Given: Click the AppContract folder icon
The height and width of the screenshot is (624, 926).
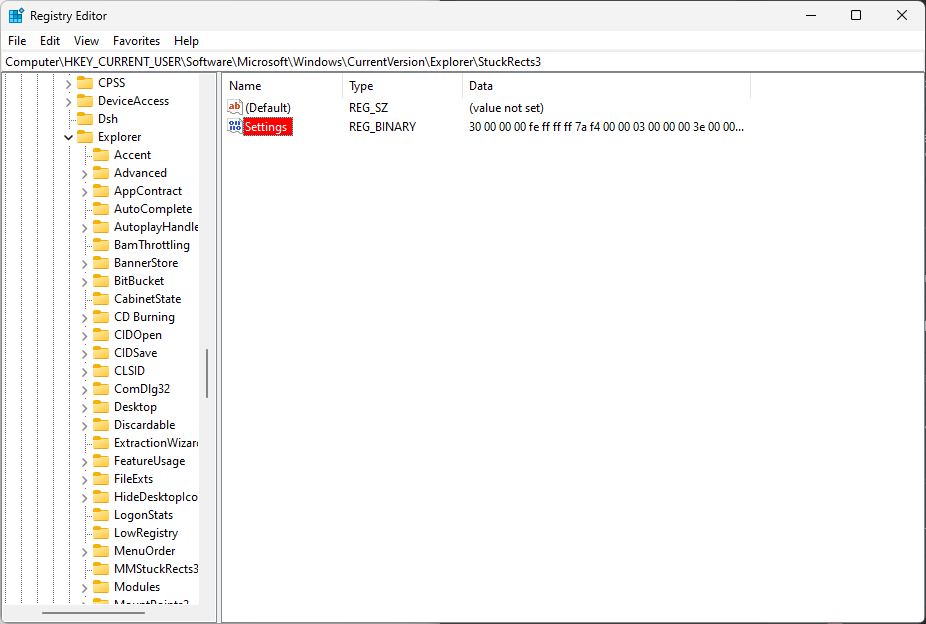Looking at the screenshot, I should coord(101,190).
